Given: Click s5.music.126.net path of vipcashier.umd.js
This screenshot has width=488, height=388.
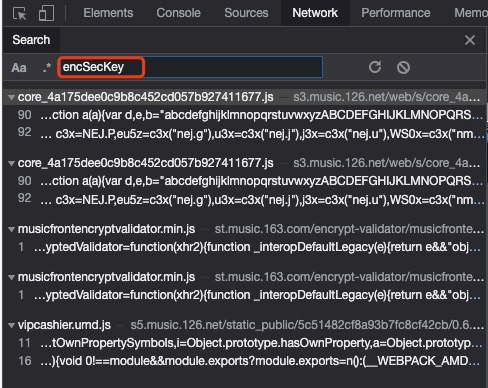Looking at the screenshot, I should (x=307, y=325).
